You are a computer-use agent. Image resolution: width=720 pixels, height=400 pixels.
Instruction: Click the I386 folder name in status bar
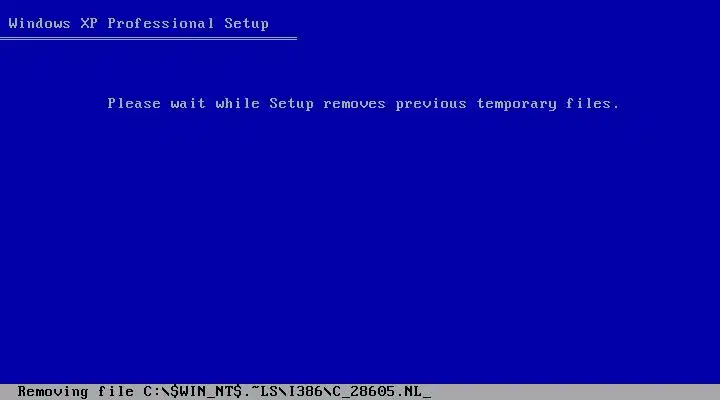click(x=305, y=391)
